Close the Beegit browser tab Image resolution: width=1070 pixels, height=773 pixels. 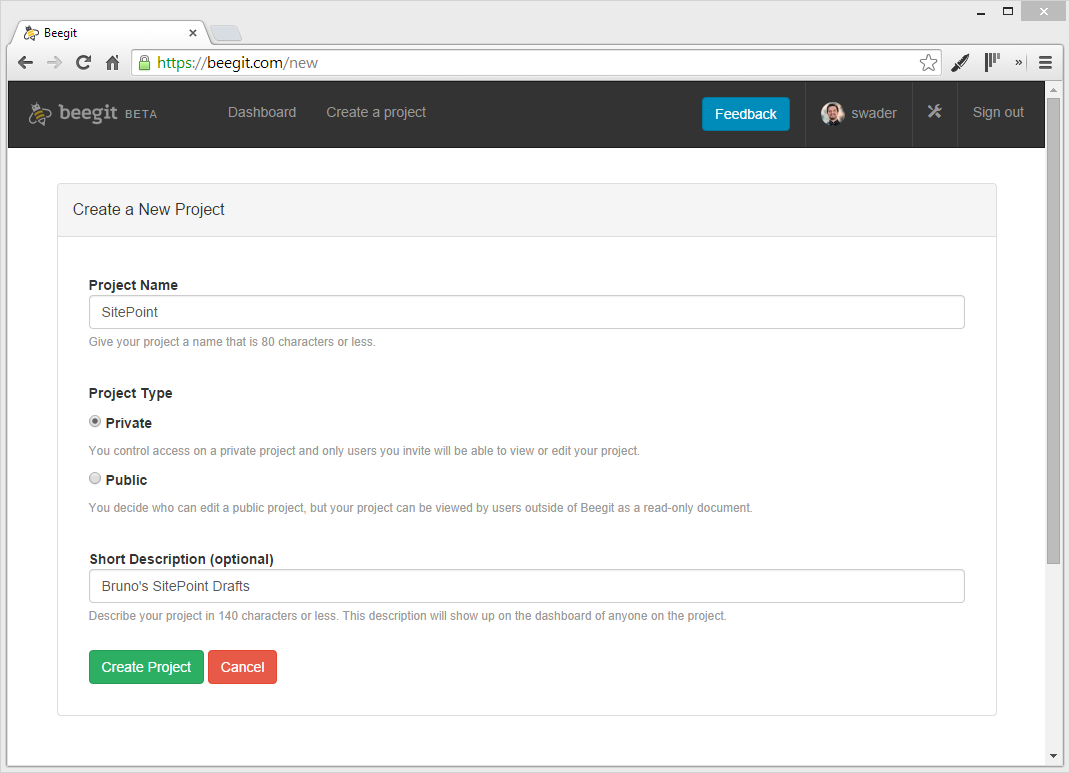[192, 33]
